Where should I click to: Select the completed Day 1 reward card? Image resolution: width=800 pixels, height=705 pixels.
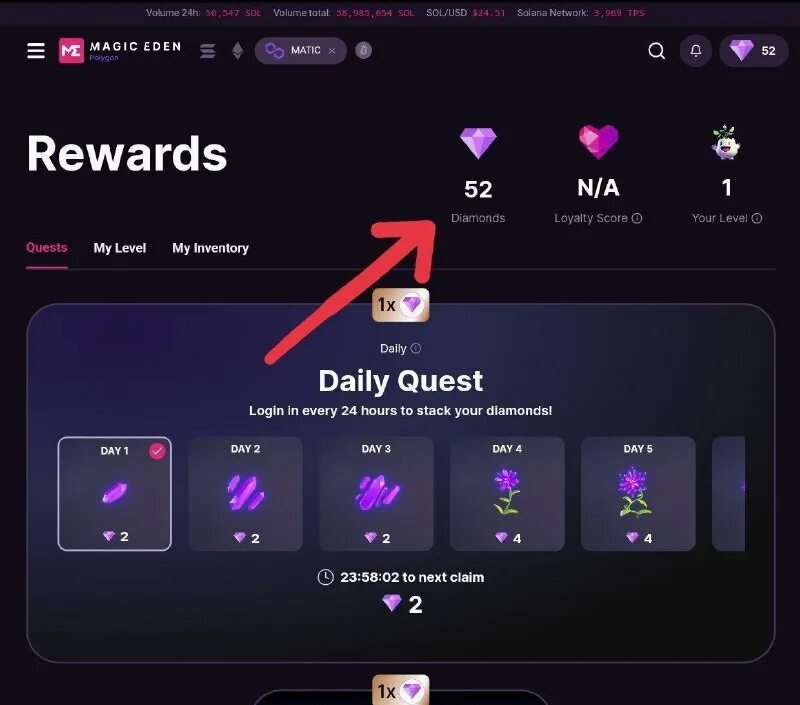[x=115, y=494]
